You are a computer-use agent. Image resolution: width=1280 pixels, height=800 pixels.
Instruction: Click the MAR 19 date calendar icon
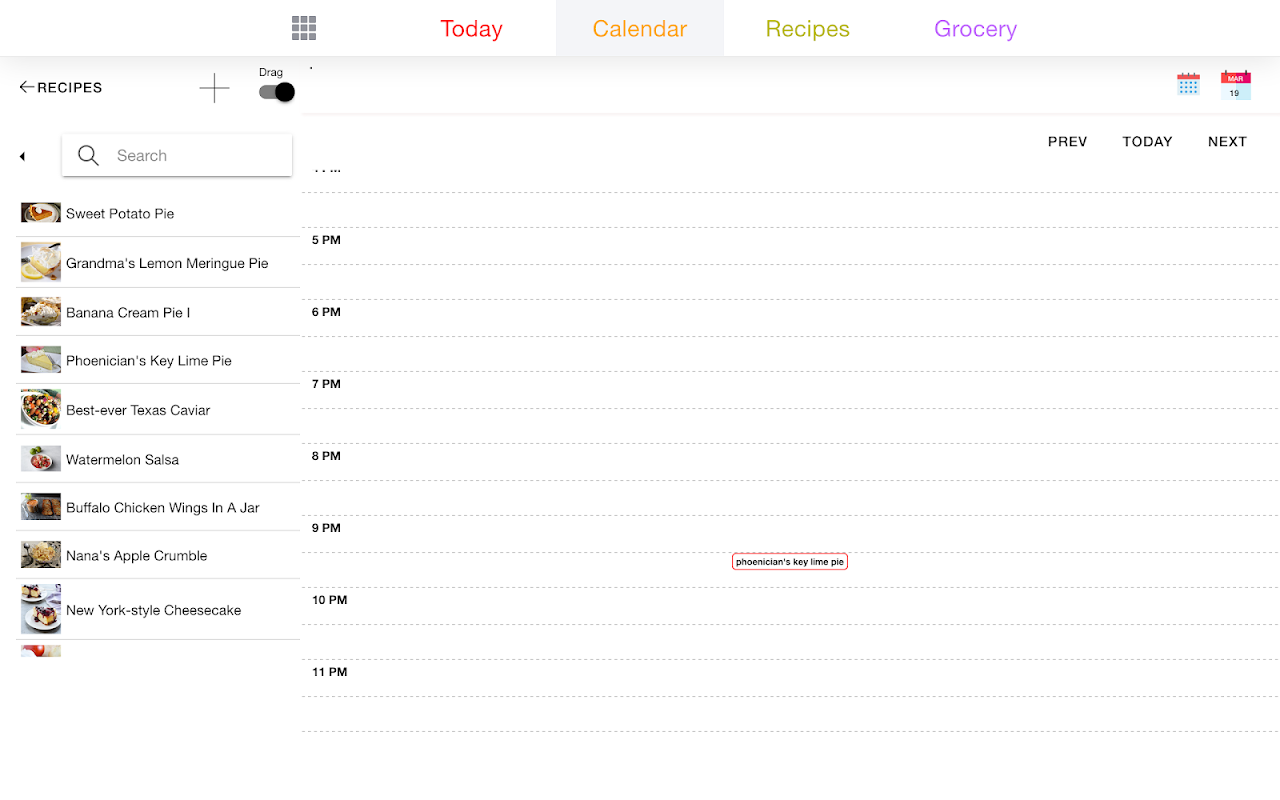(1235, 85)
